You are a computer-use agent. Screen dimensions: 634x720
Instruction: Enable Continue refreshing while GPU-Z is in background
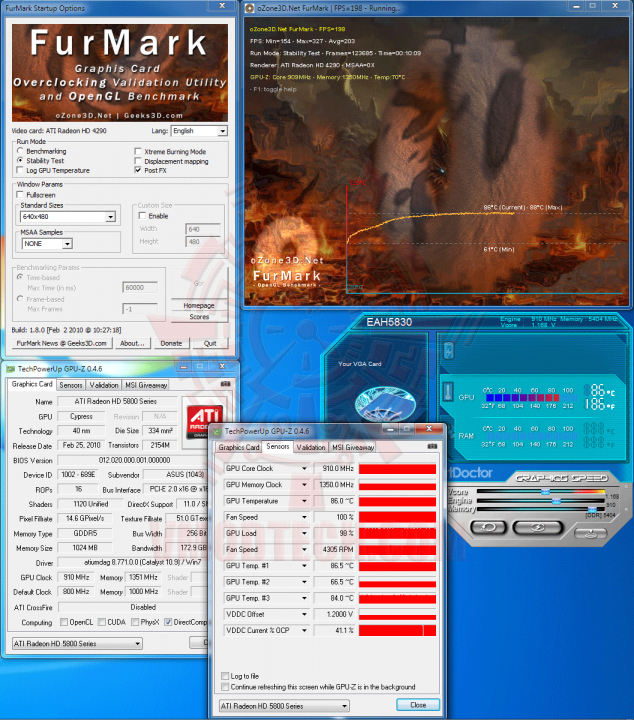coord(225,687)
